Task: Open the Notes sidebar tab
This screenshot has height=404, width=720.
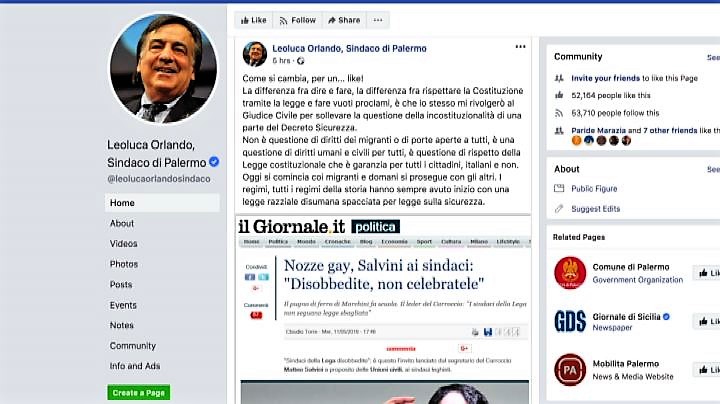Action: [122, 325]
